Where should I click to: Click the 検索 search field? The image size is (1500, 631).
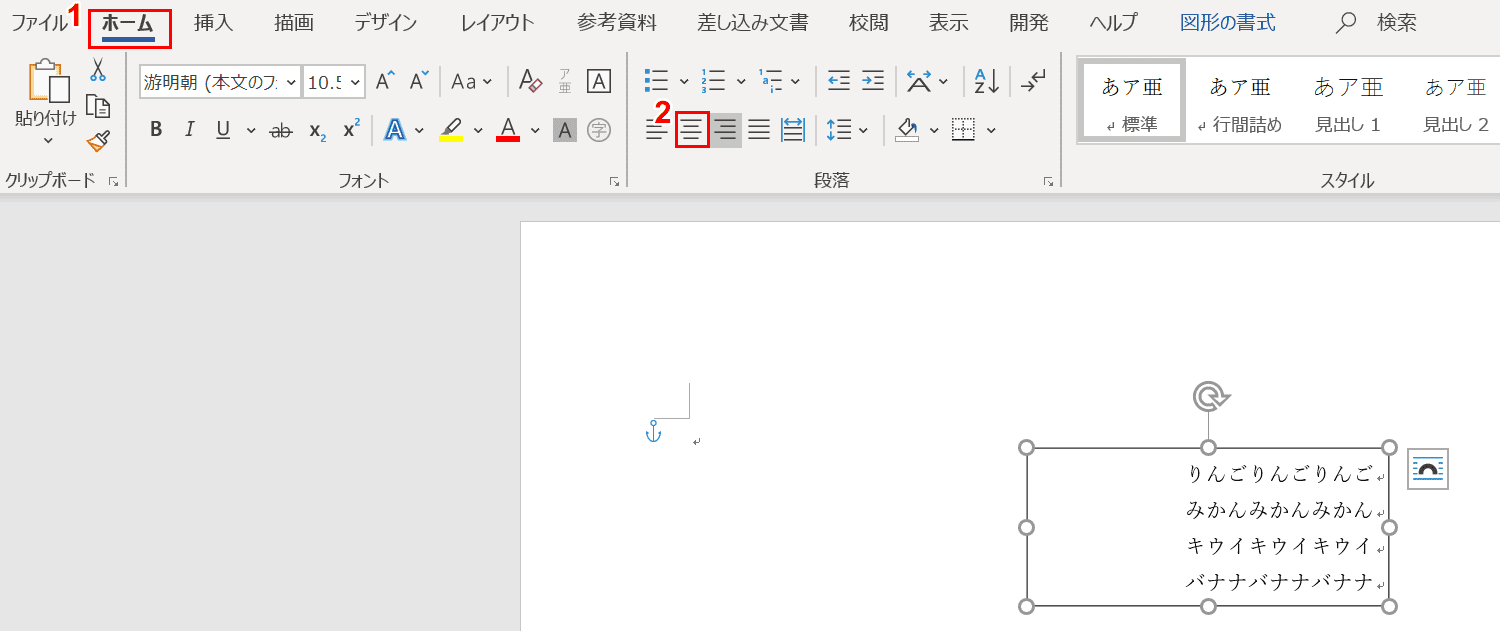point(1396,23)
